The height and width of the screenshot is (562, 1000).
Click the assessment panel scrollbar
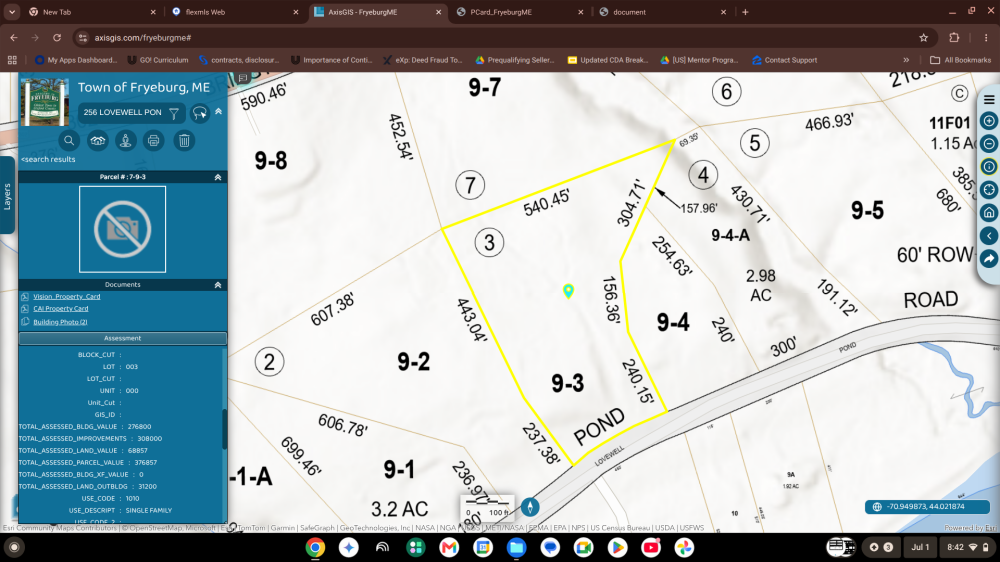pos(224,429)
